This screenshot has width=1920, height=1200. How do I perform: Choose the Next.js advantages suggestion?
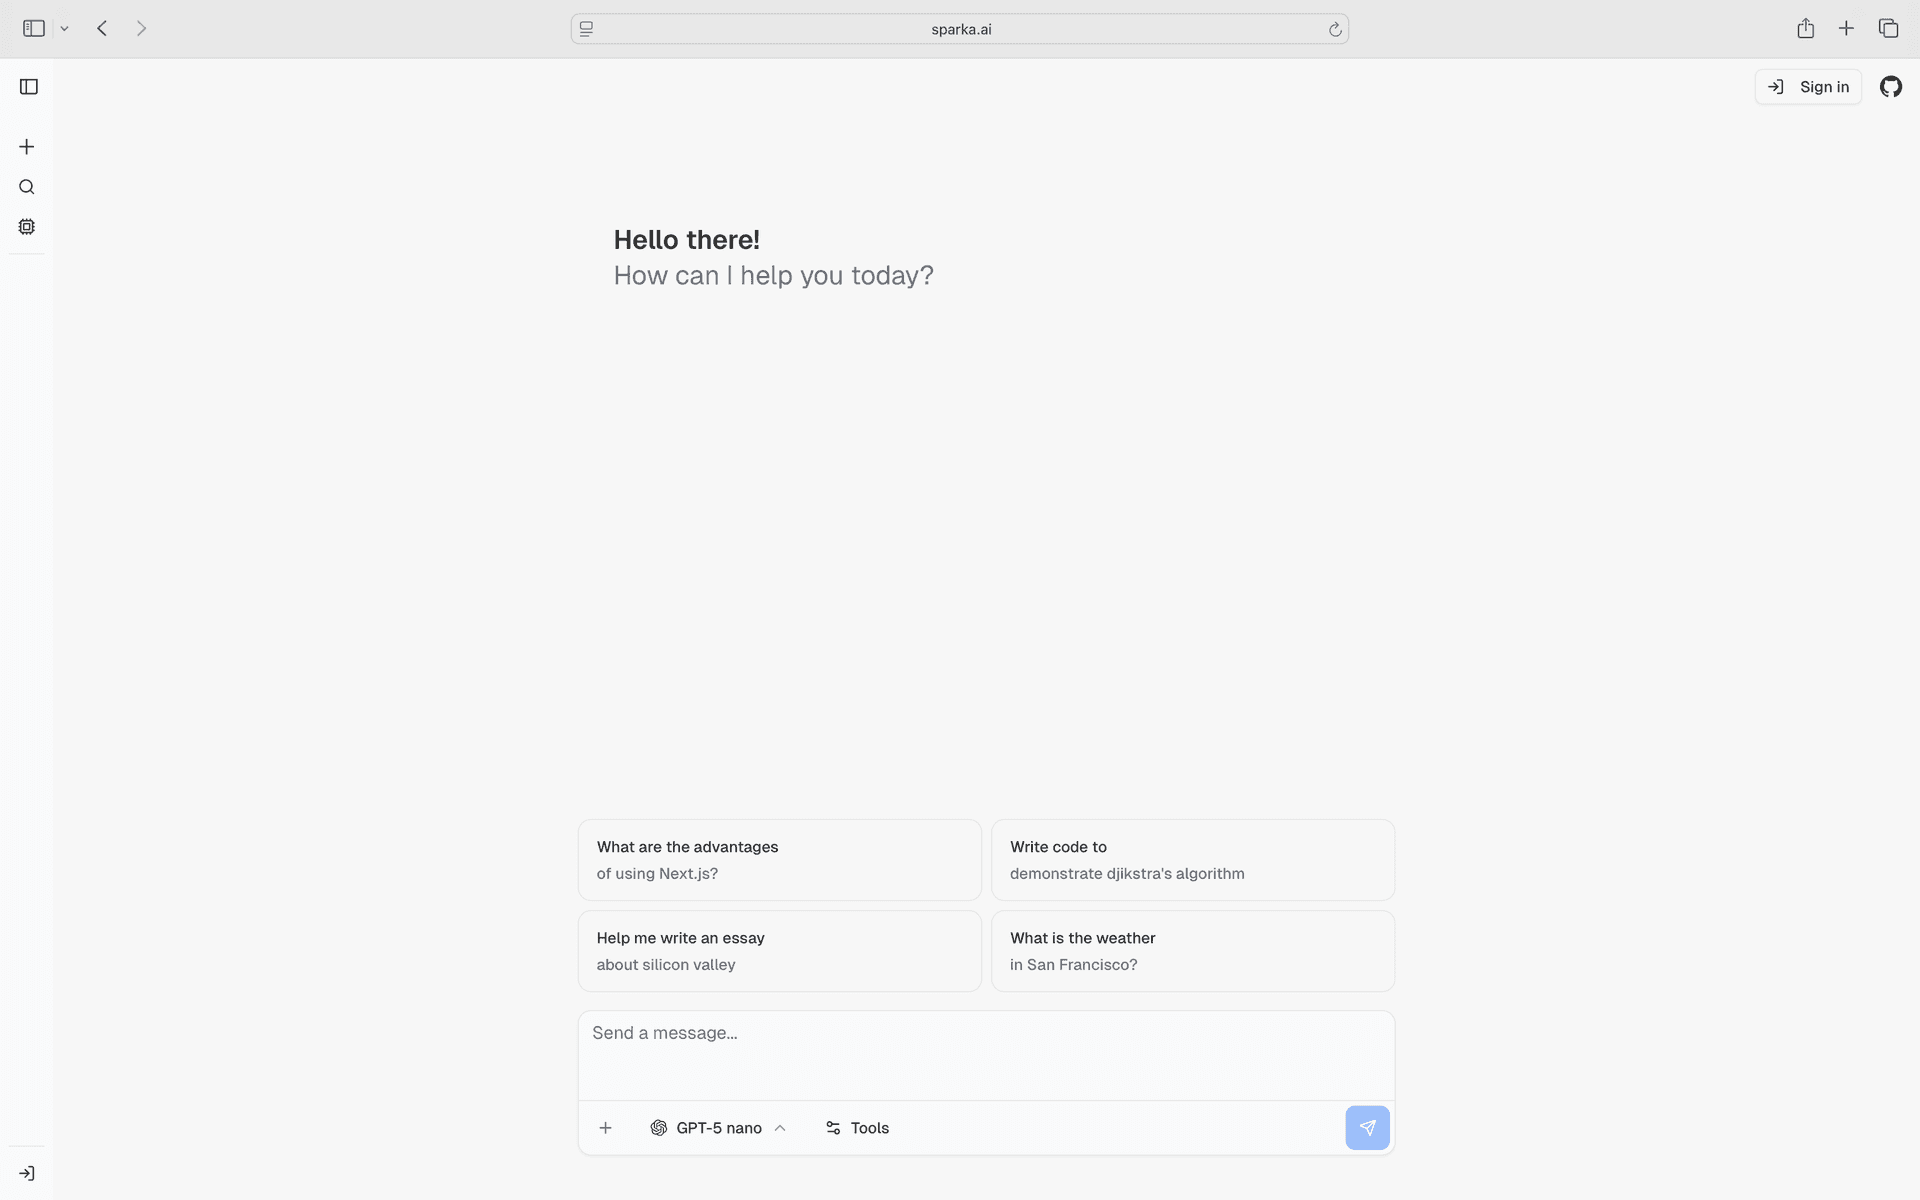coord(779,860)
